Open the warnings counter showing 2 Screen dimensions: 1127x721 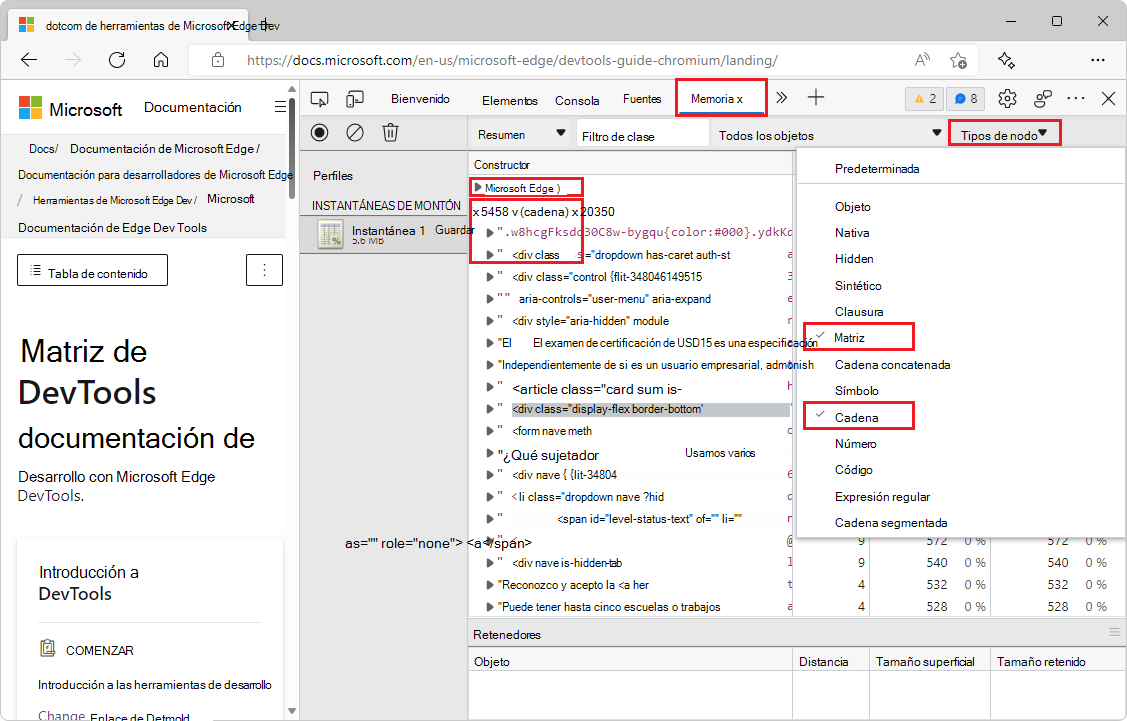(925, 98)
